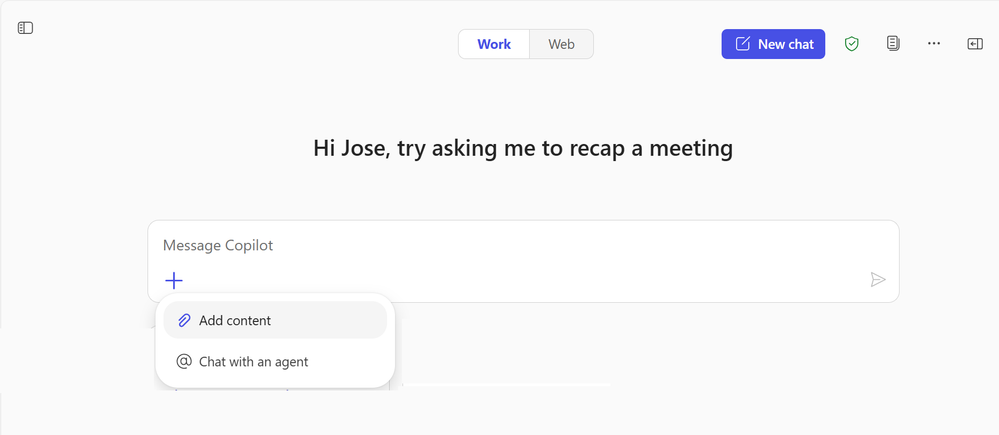Image resolution: width=999 pixels, height=435 pixels.
Task: Start a New chat
Action: (x=773, y=44)
